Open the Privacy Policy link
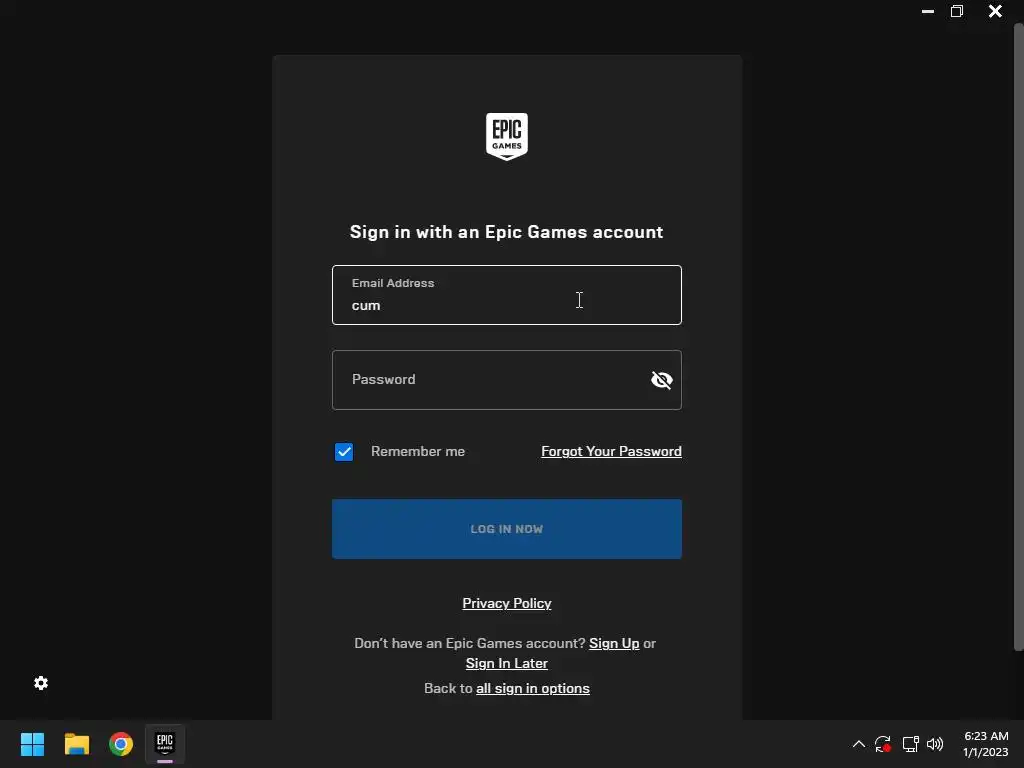The width and height of the screenshot is (1024, 768). (506, 603)
